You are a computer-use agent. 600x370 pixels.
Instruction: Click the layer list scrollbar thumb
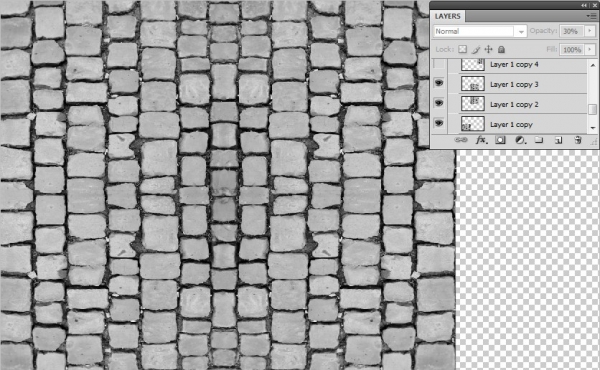click(593, 109)
